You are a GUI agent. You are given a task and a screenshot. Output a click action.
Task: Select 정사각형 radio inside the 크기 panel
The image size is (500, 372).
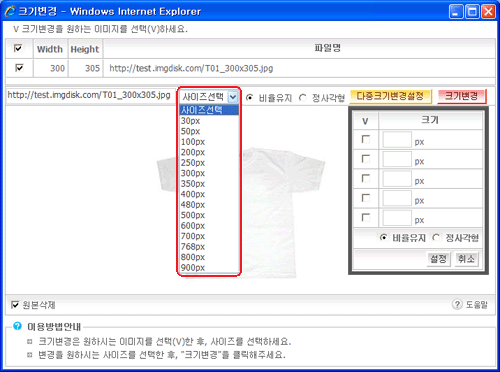(436, 238)
